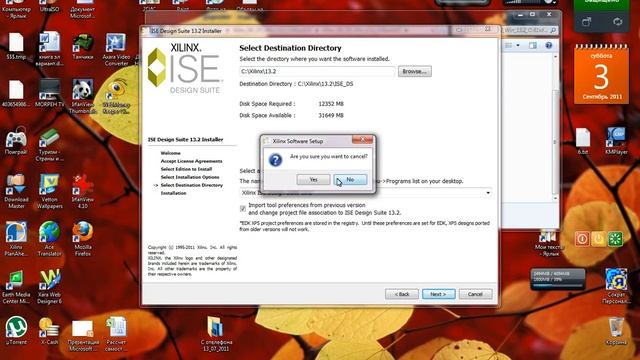Close the Xilinx Software Setup dialog

362,140
